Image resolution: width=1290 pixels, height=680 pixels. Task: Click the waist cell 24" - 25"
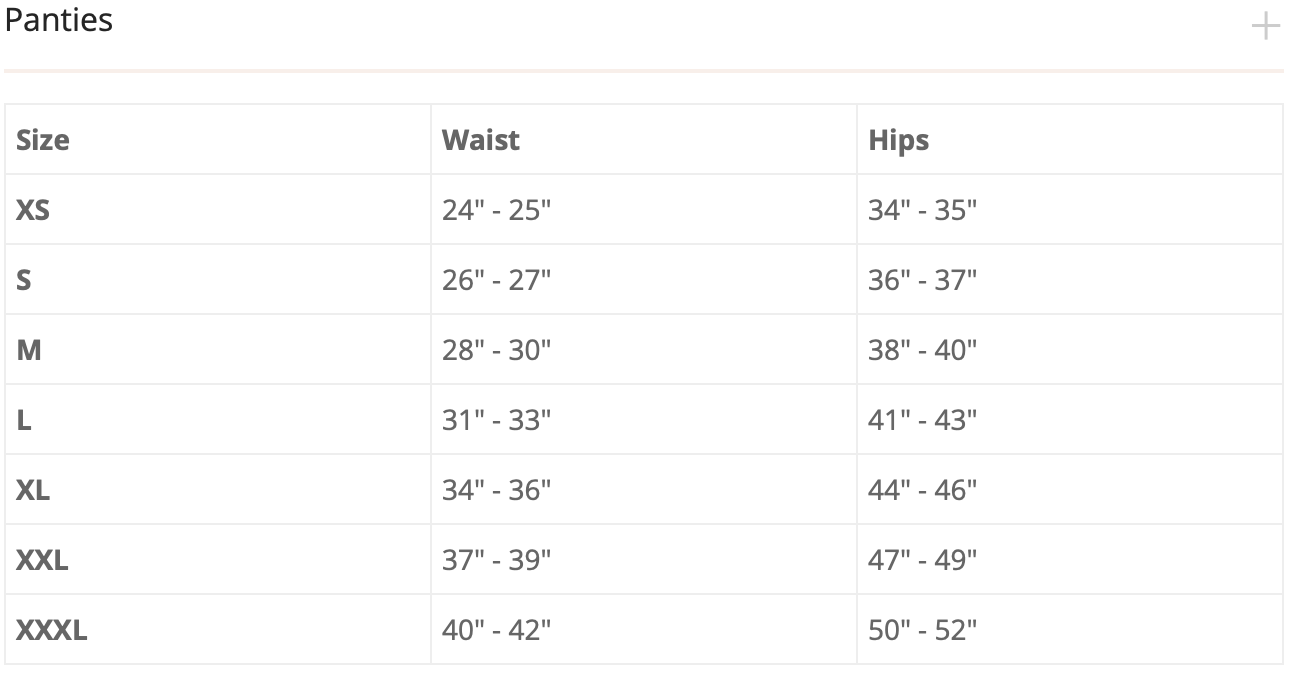[x=497, y=210]
